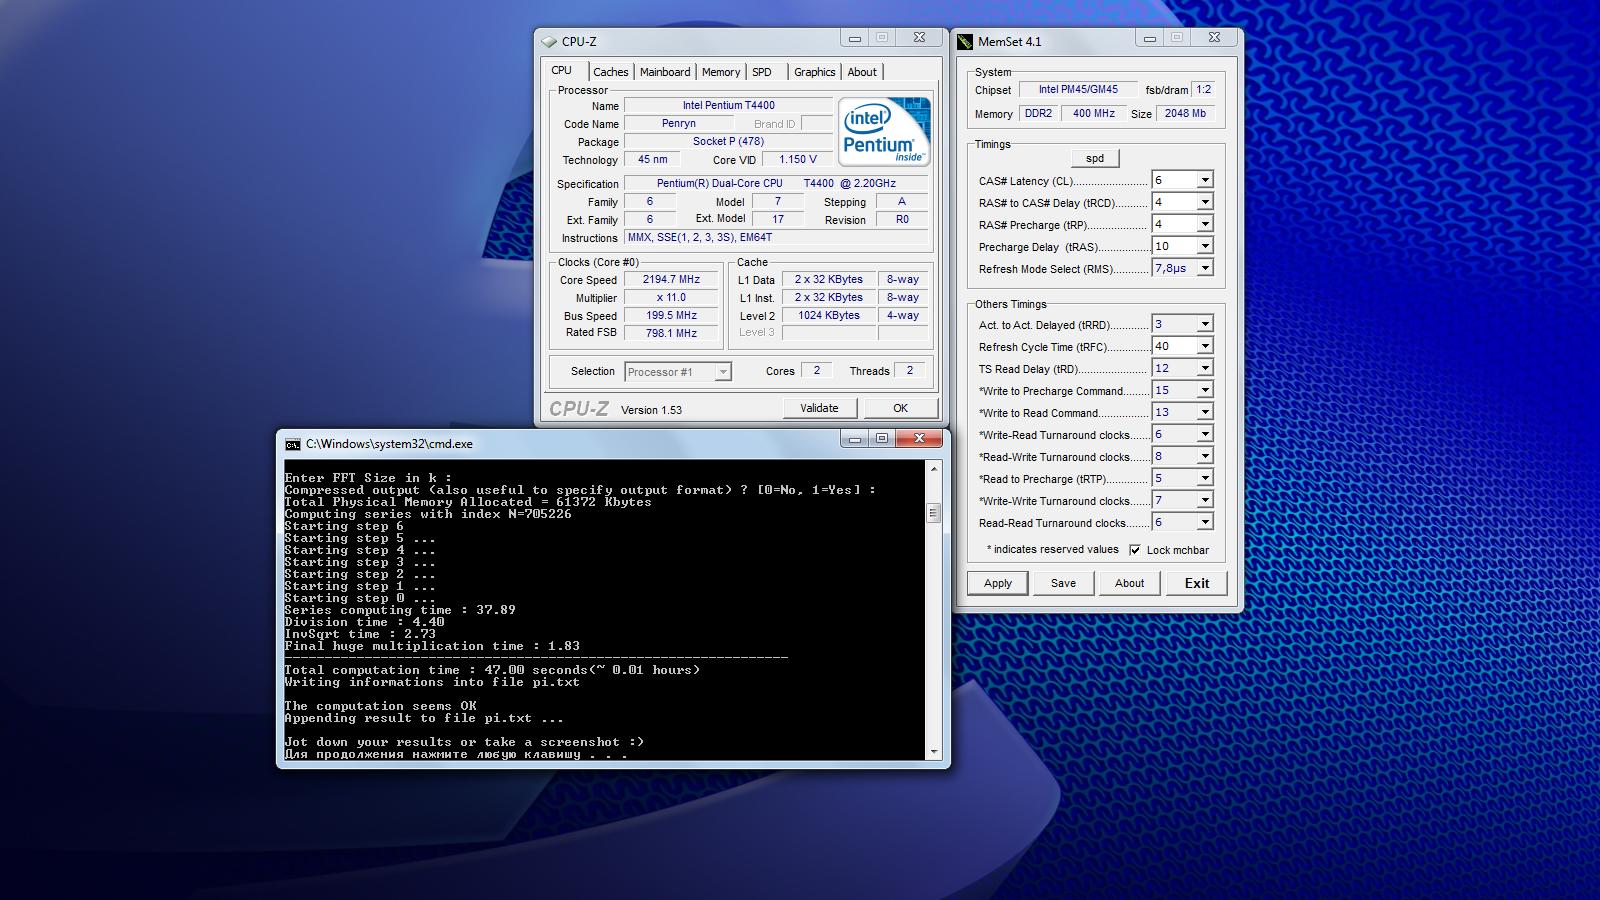Open the RAS# to CAS# Delay dropdown
Screen dimensions: 1600x900
pos(1205,203)
